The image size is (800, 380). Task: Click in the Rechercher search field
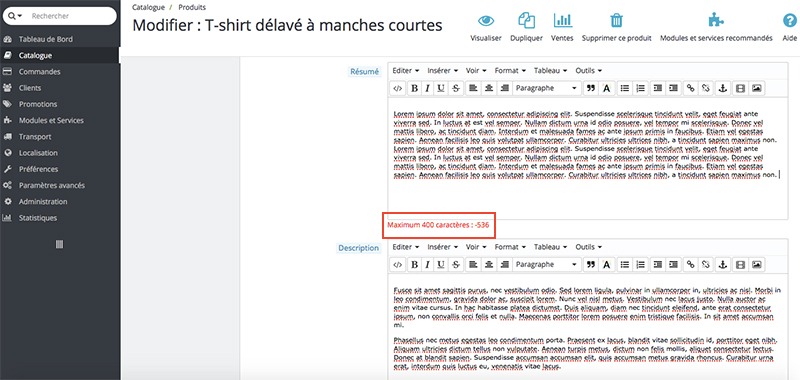tap(70, 16)
